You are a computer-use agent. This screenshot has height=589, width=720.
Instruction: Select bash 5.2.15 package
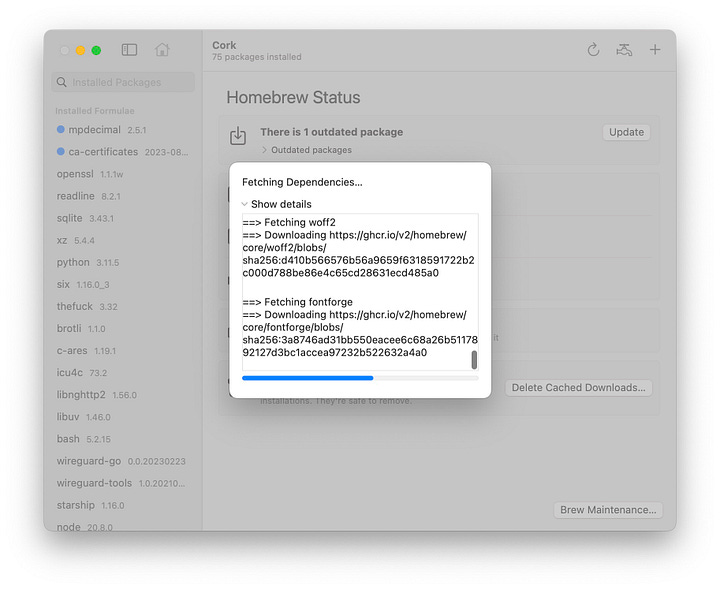click(123, 439)
